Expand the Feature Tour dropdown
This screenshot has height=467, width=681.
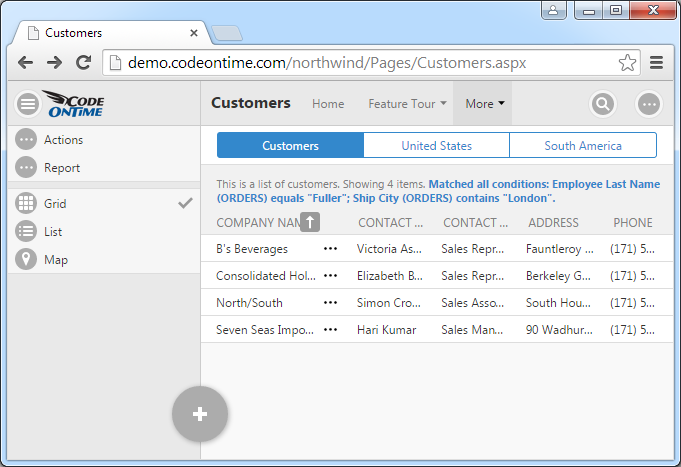pos(406,104)
